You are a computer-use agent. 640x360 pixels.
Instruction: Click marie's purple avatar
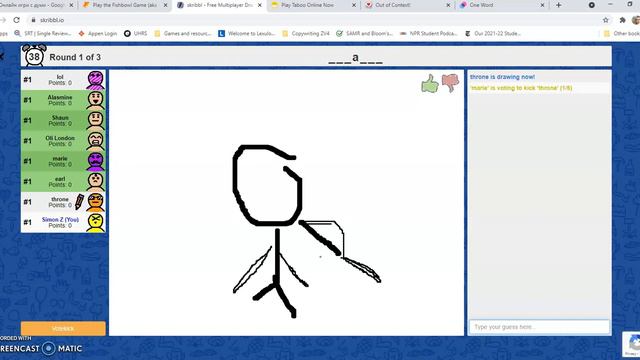(95, 162)
